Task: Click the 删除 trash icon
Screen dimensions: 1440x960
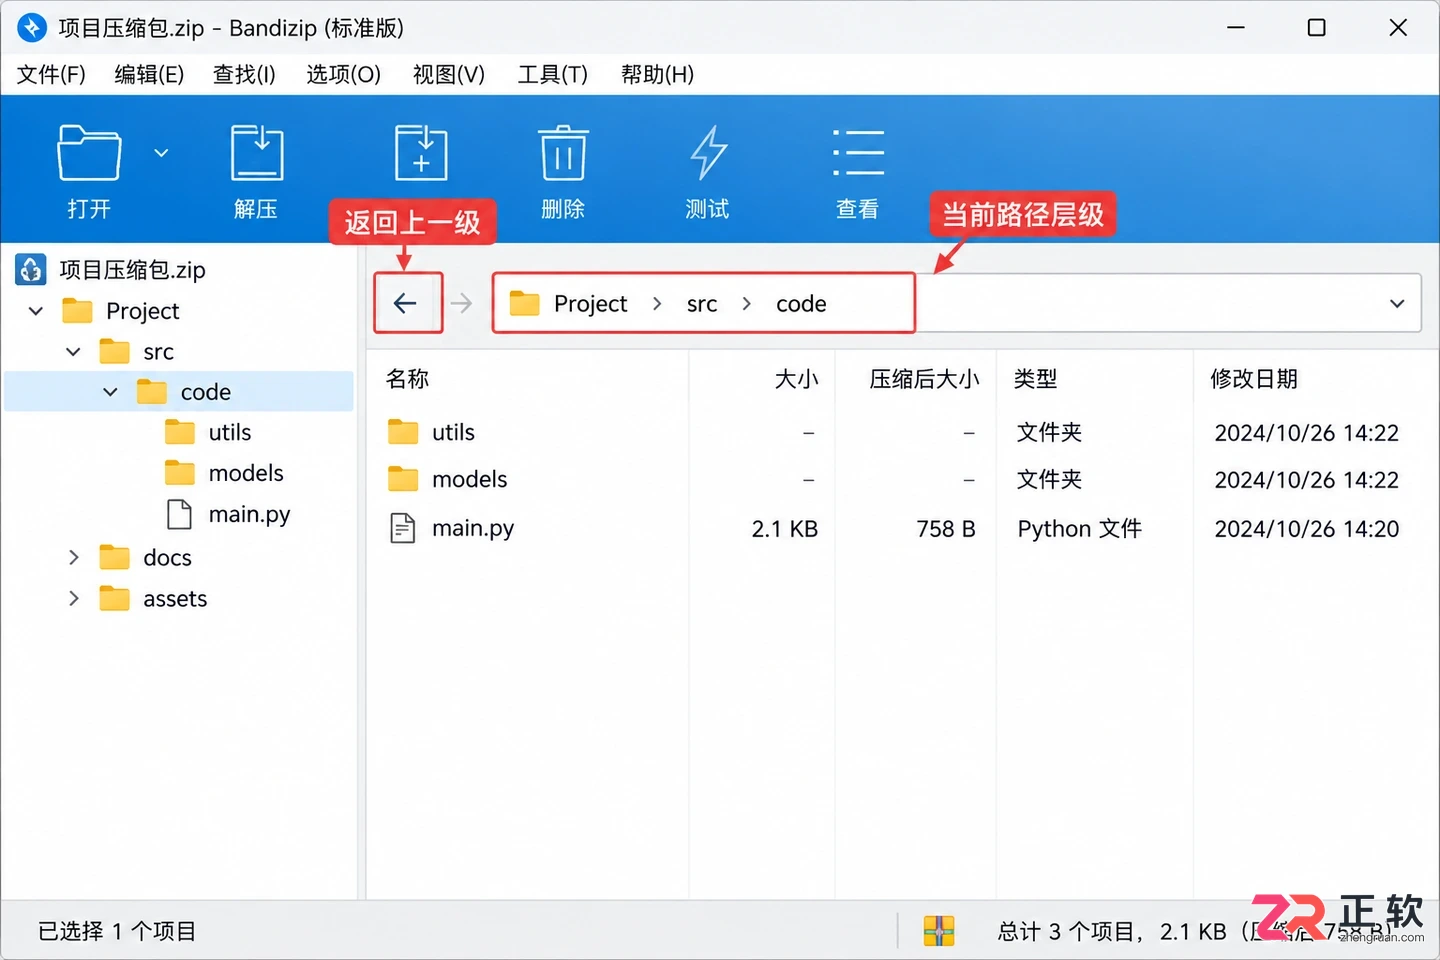Action: tap(563, 153)
